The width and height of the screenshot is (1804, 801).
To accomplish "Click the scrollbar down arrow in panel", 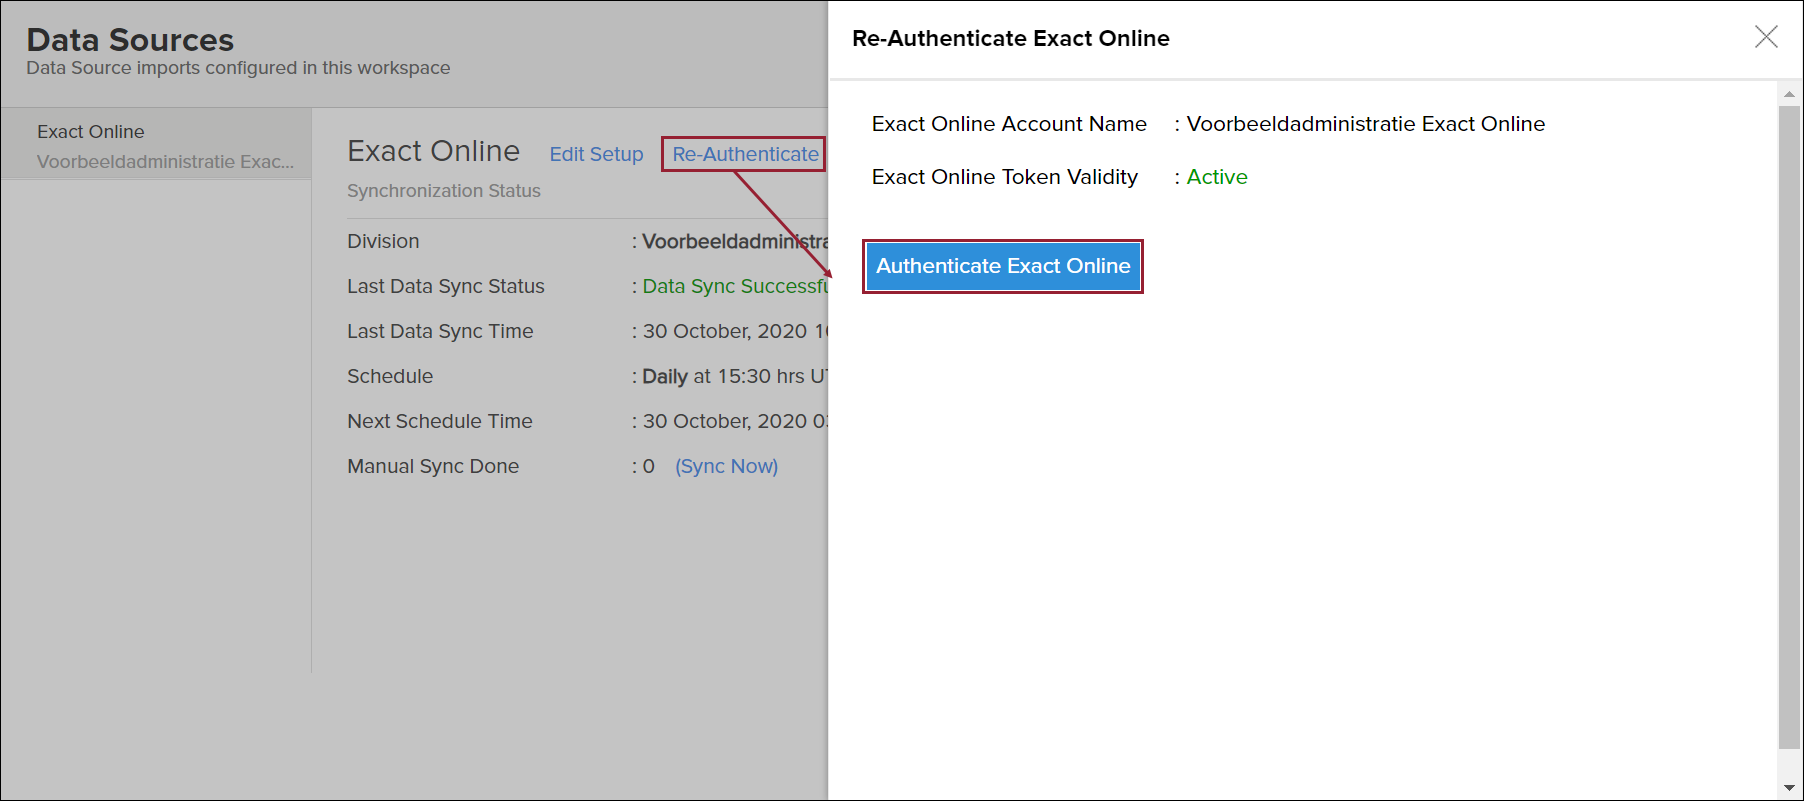I will click(x=1789, y=788).
